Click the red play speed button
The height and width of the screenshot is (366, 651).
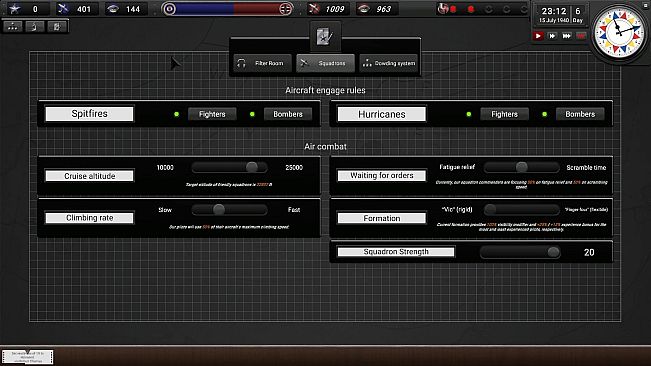538,36
